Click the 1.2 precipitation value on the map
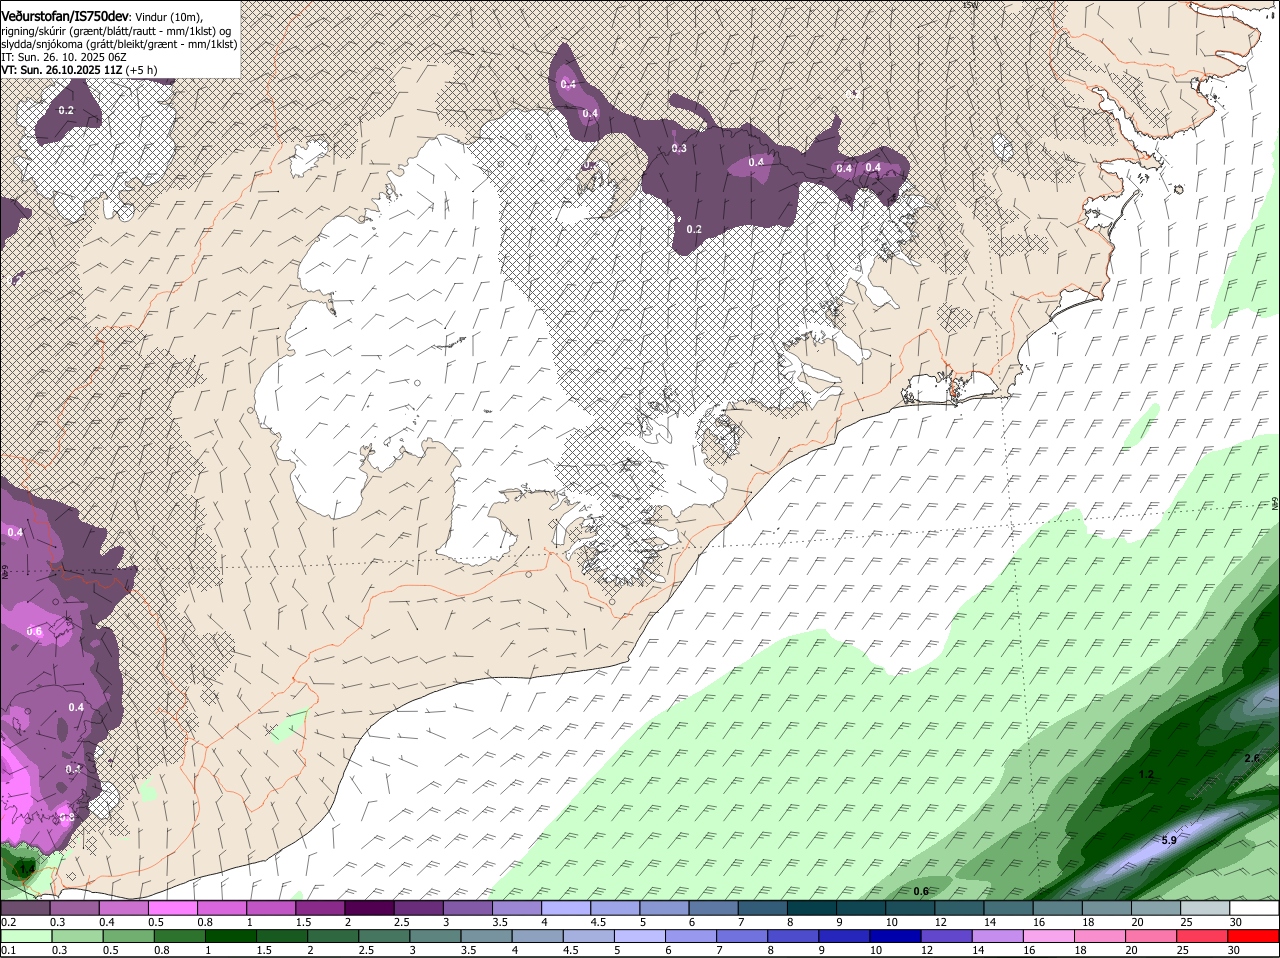 pos(1146,774)
